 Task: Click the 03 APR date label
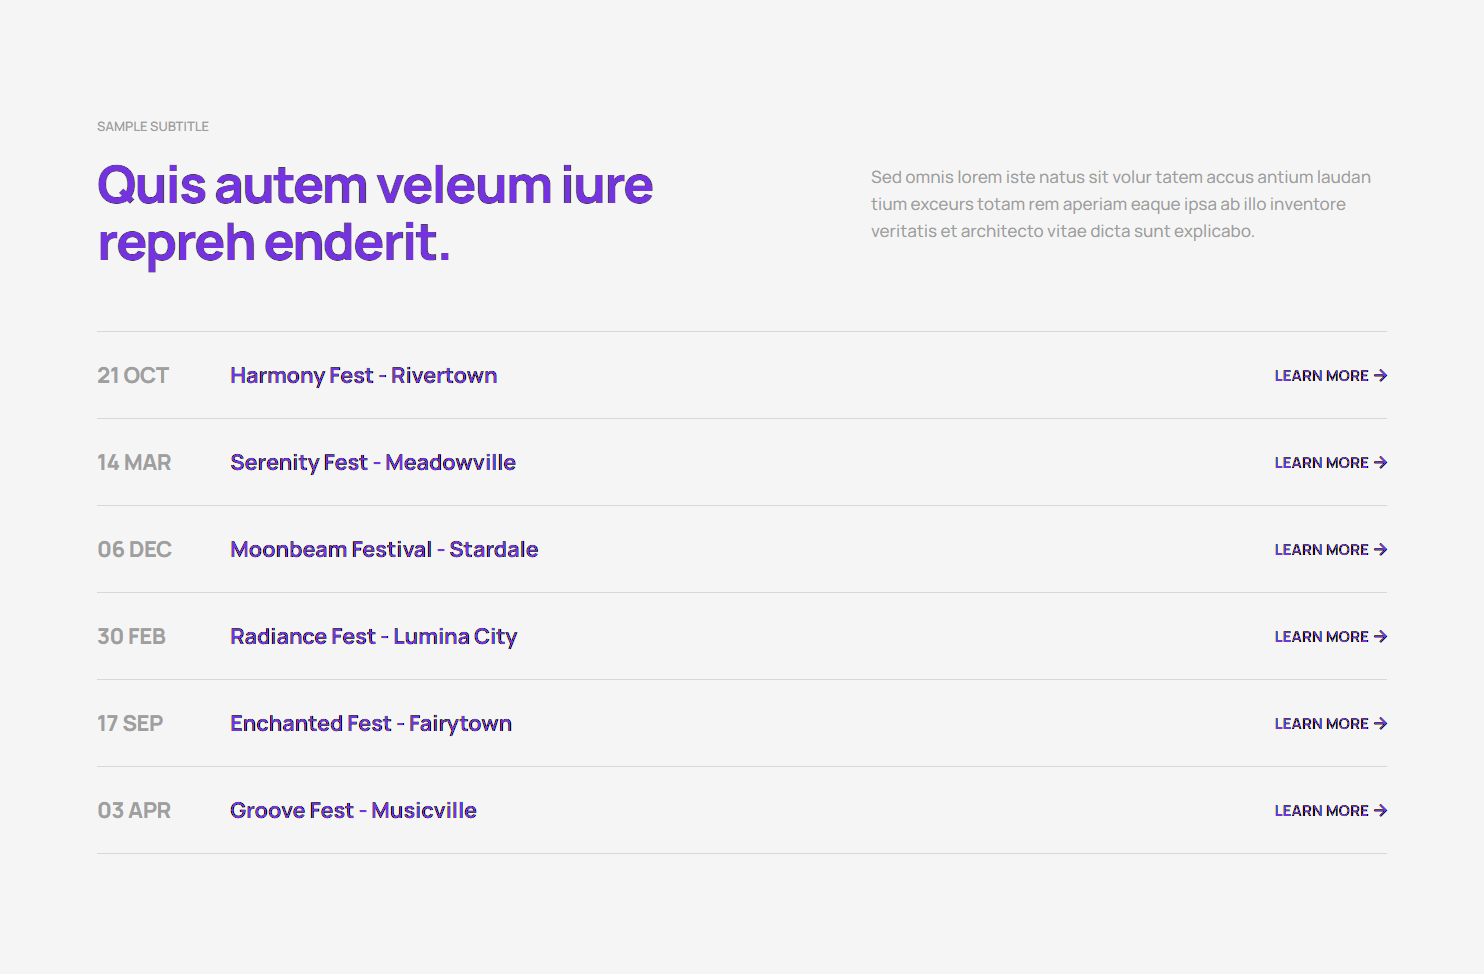point(134,811)
